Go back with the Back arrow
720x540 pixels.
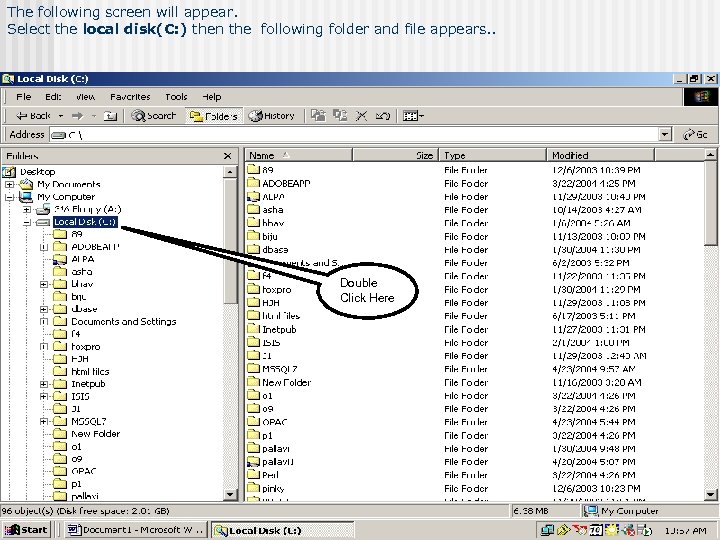click(33, 116)
